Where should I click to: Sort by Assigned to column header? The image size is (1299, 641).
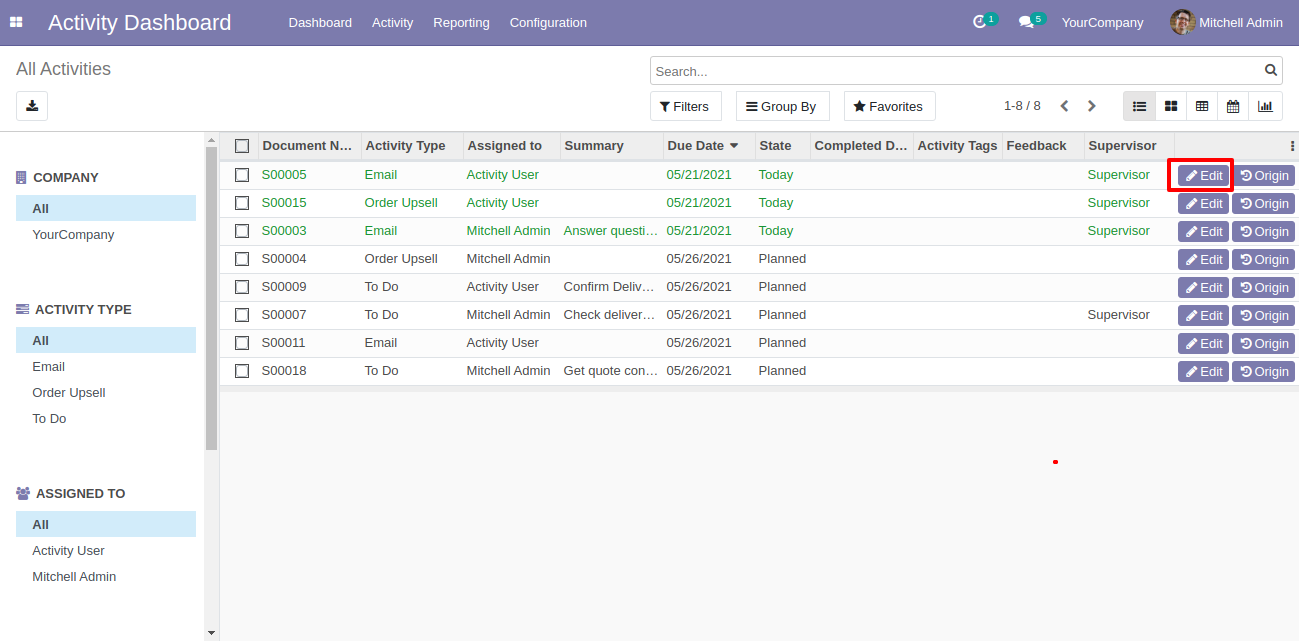point(512,146)
